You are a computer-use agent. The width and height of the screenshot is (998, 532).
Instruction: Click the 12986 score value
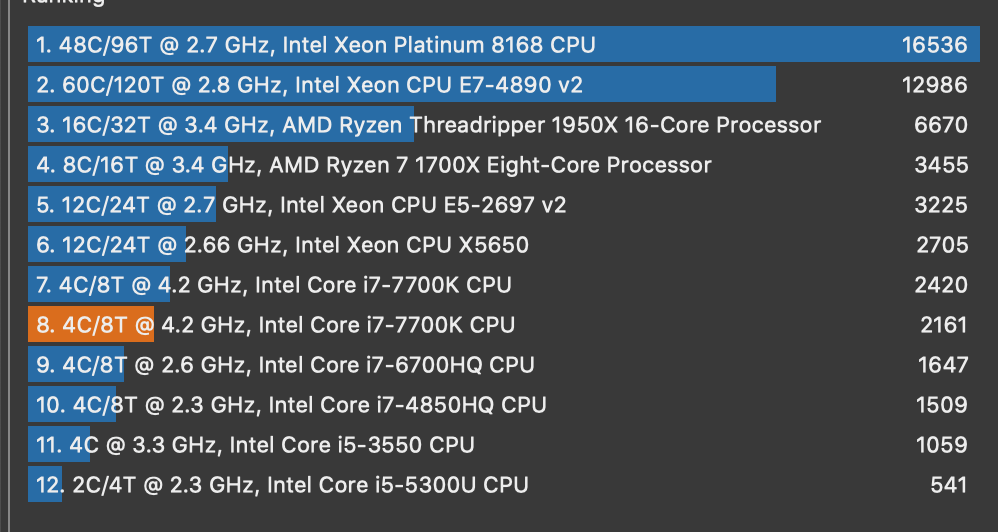pos(934,85)
